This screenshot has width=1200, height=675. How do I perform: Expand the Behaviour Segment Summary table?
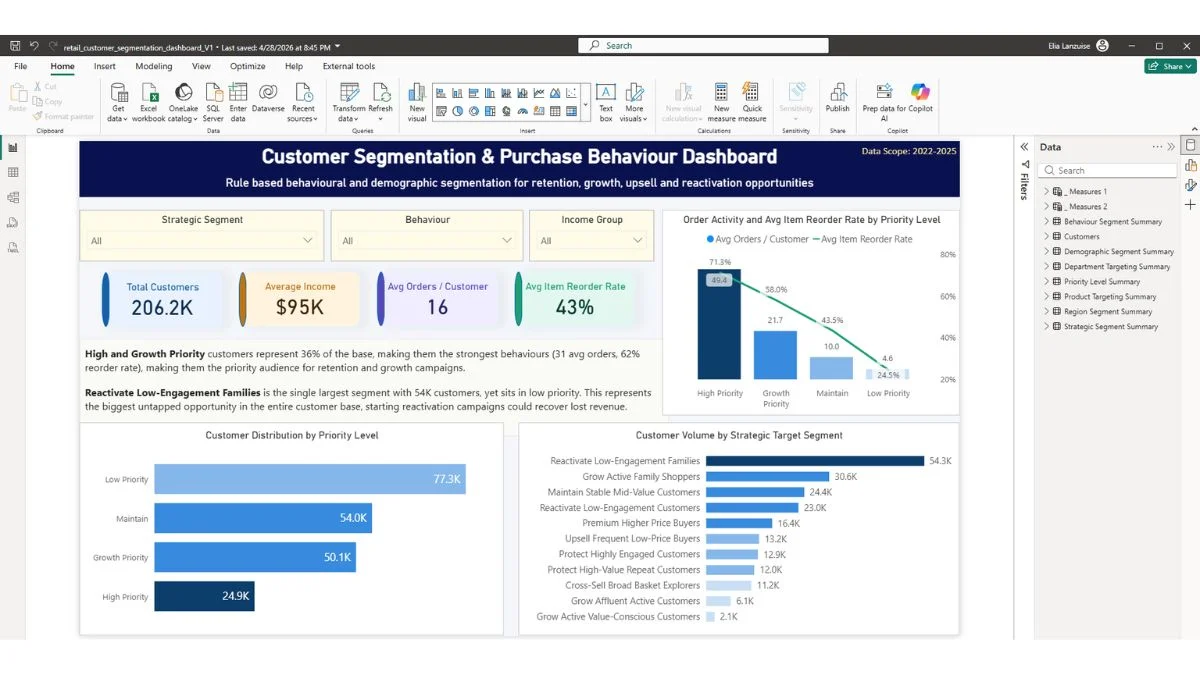[x=1046, y=221]
